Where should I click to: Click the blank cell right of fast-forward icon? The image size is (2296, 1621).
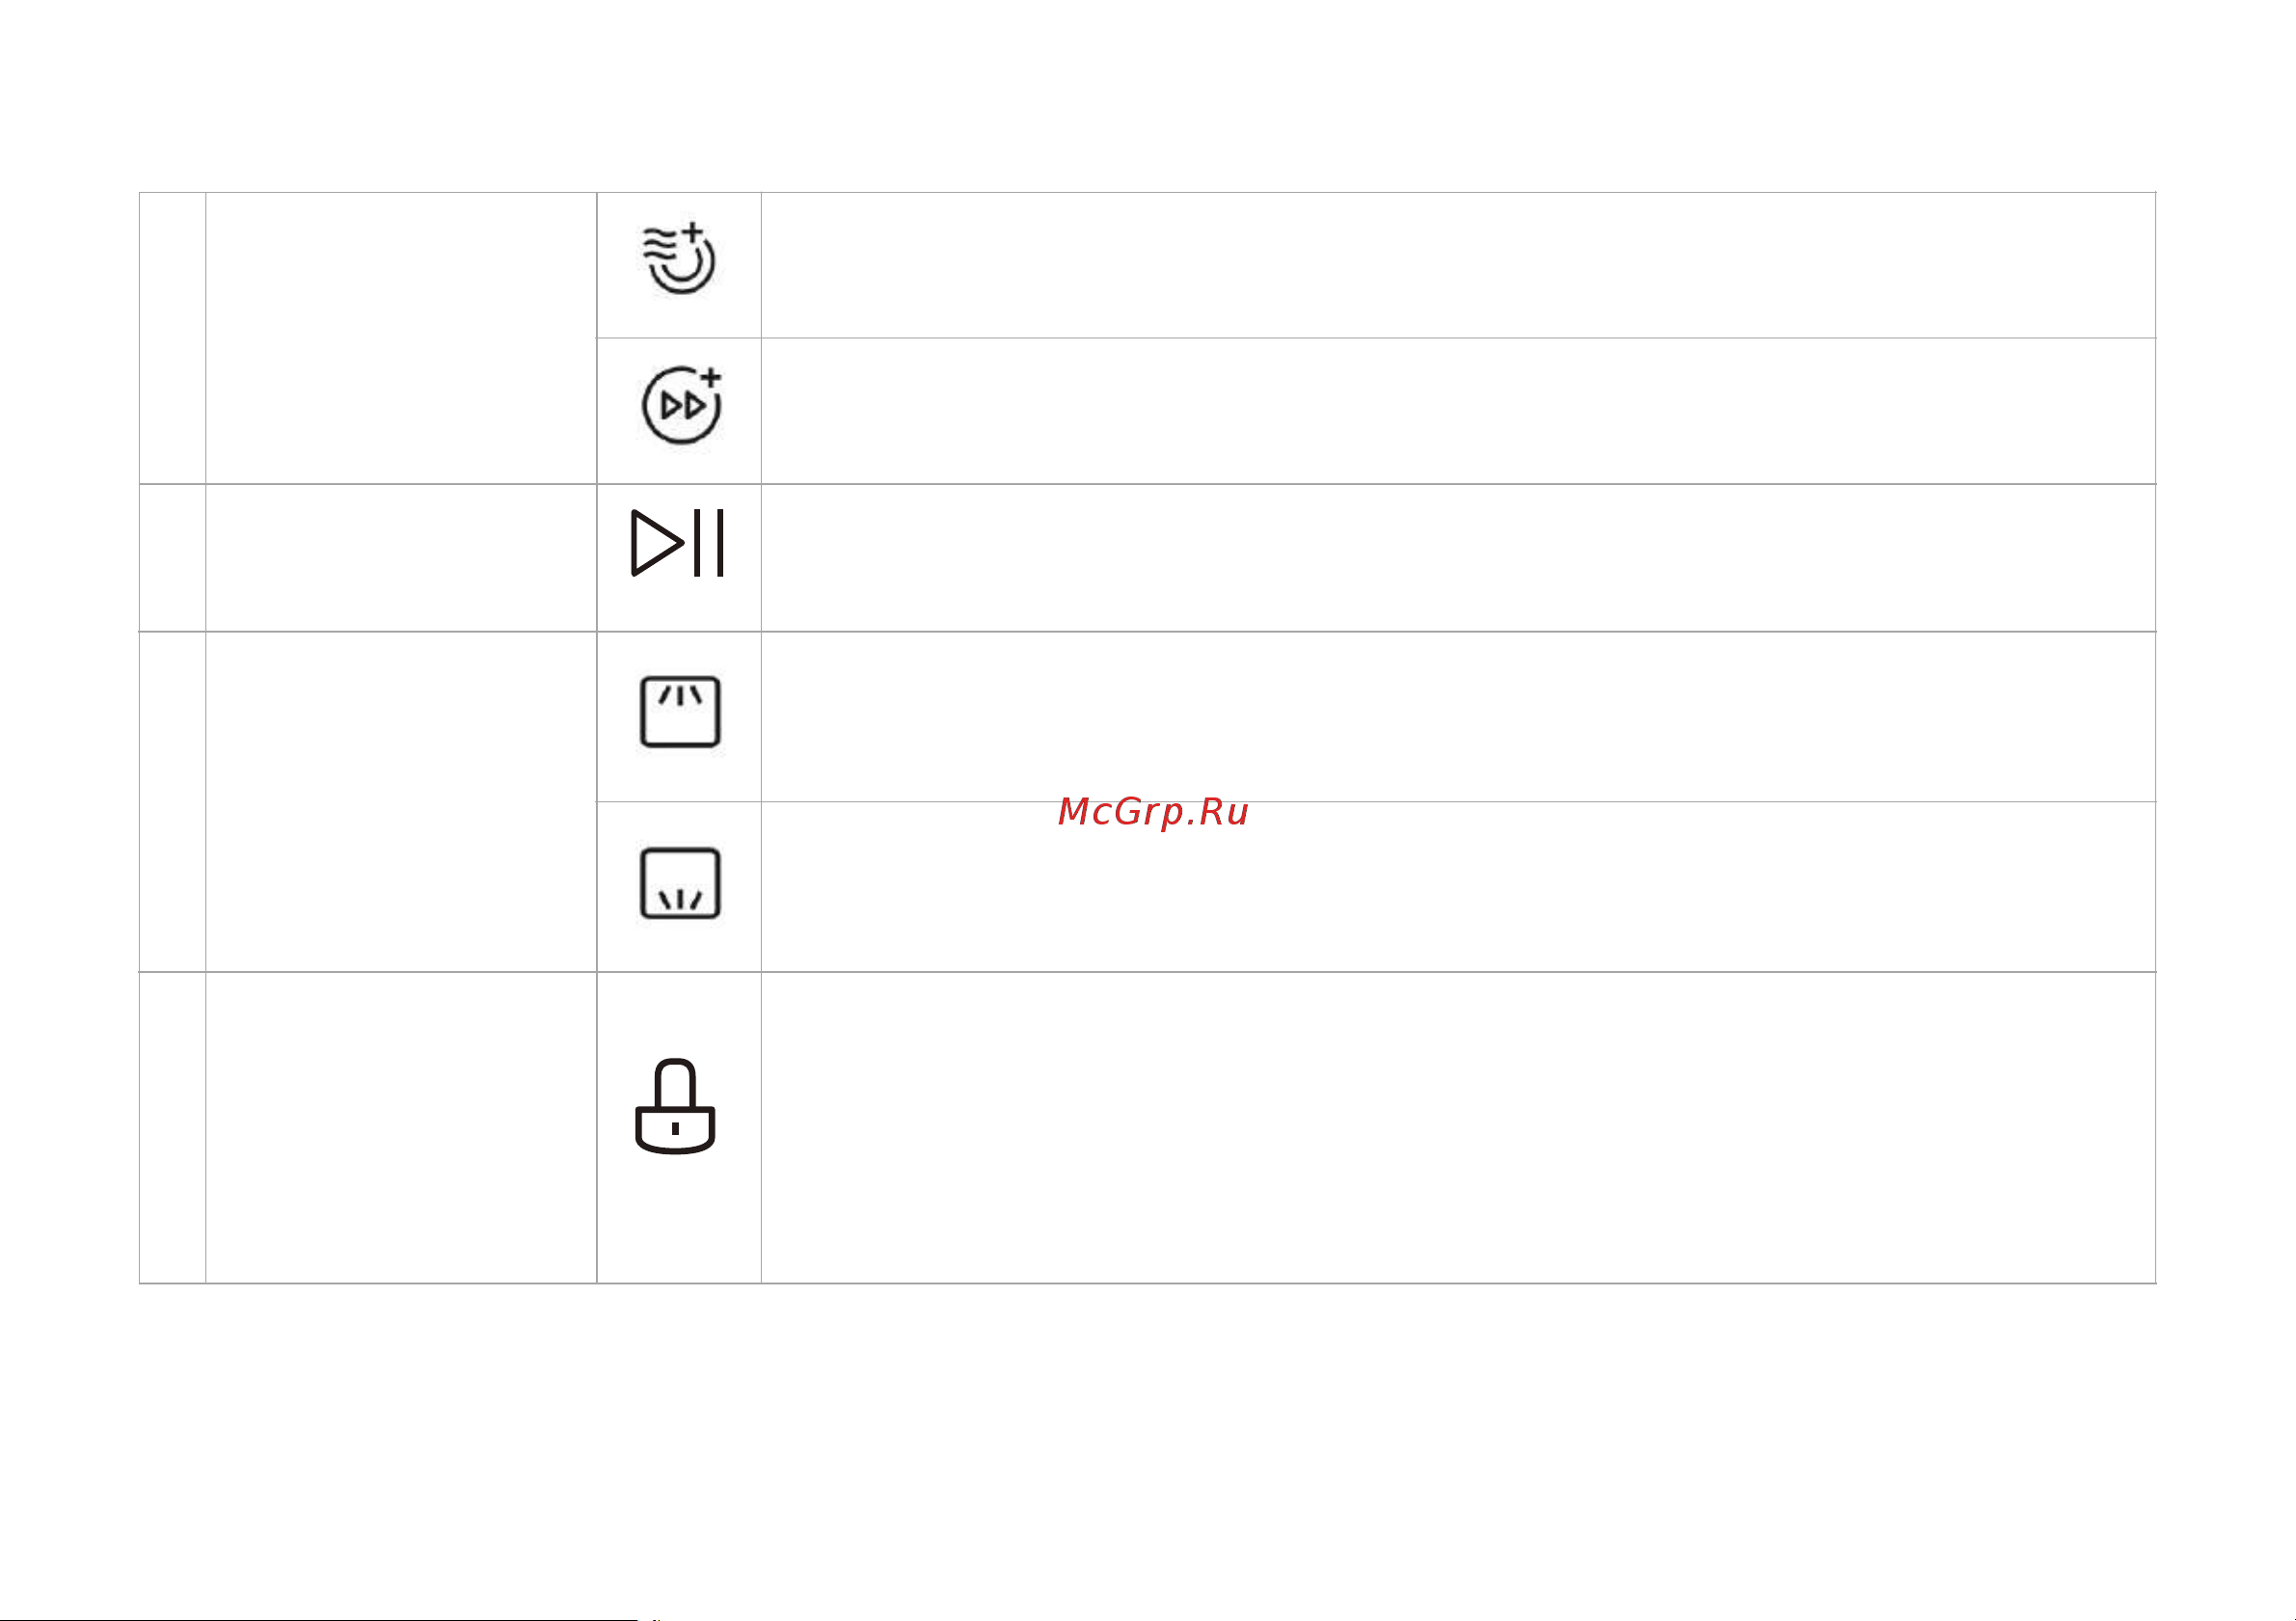tap(1458, 411)
